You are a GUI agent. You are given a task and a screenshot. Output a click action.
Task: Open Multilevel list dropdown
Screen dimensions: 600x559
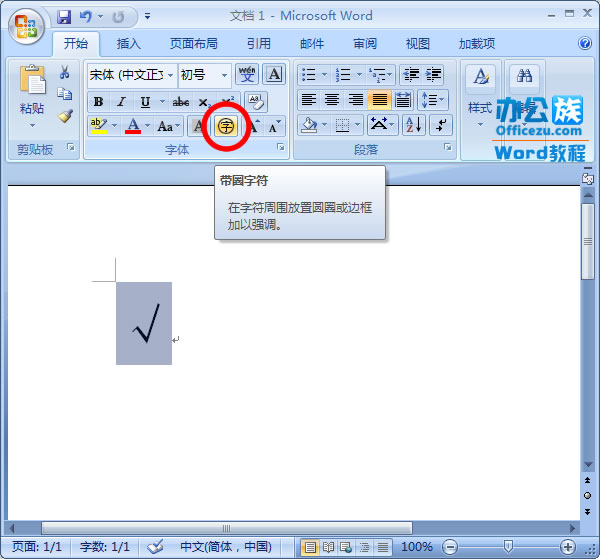389,74
